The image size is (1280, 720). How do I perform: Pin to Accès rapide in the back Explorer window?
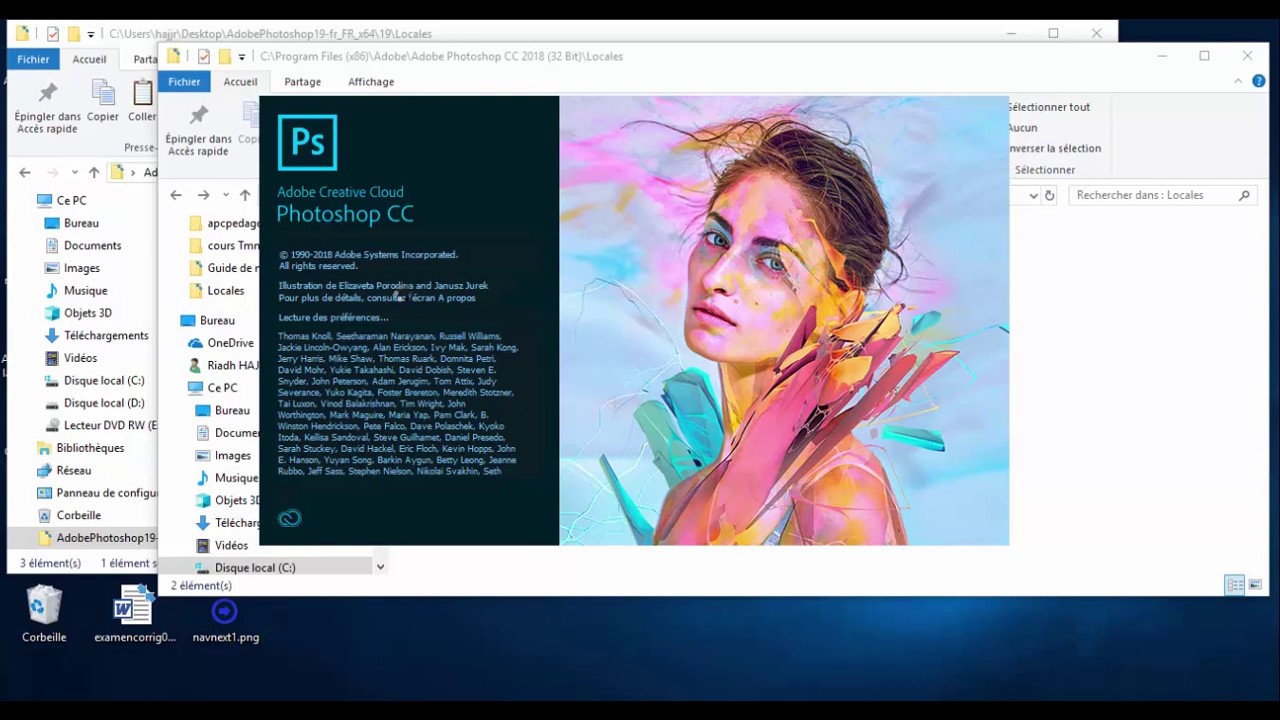[47, 108]
